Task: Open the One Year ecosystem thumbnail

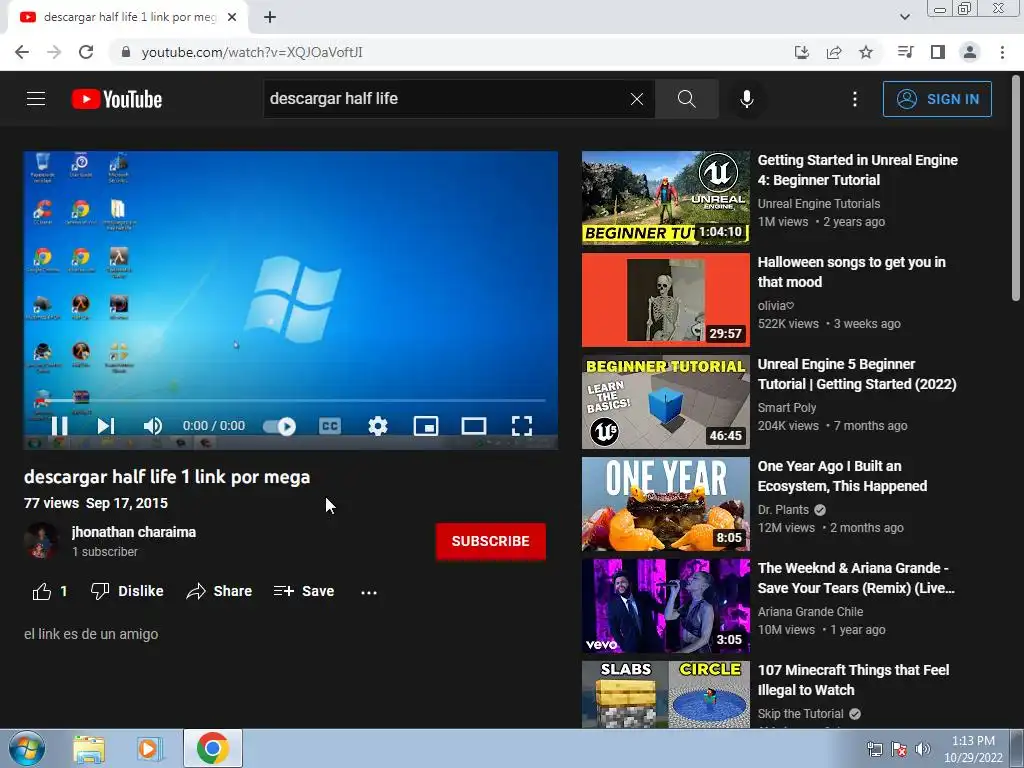Action: coord(665,504)
